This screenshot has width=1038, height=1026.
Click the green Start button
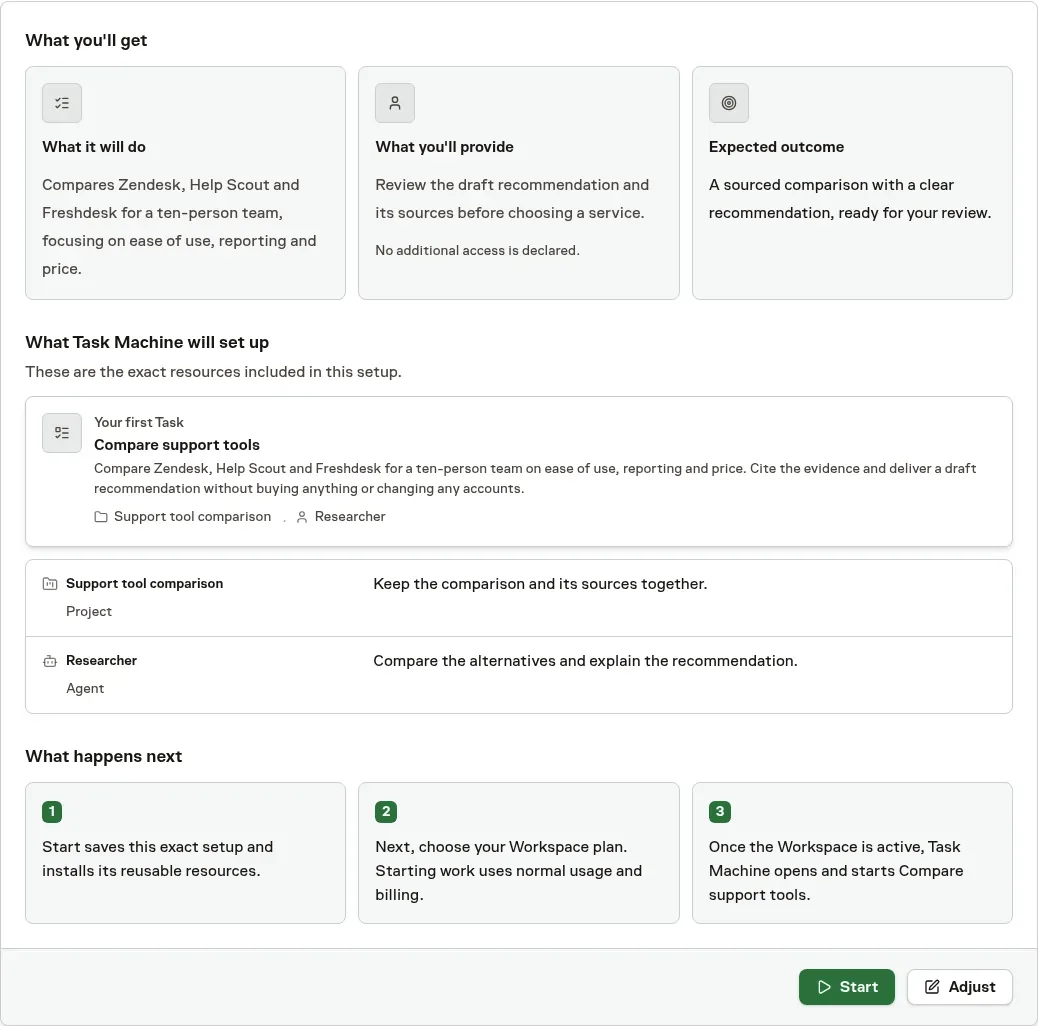pyautogui.click(x=846, y=986)
